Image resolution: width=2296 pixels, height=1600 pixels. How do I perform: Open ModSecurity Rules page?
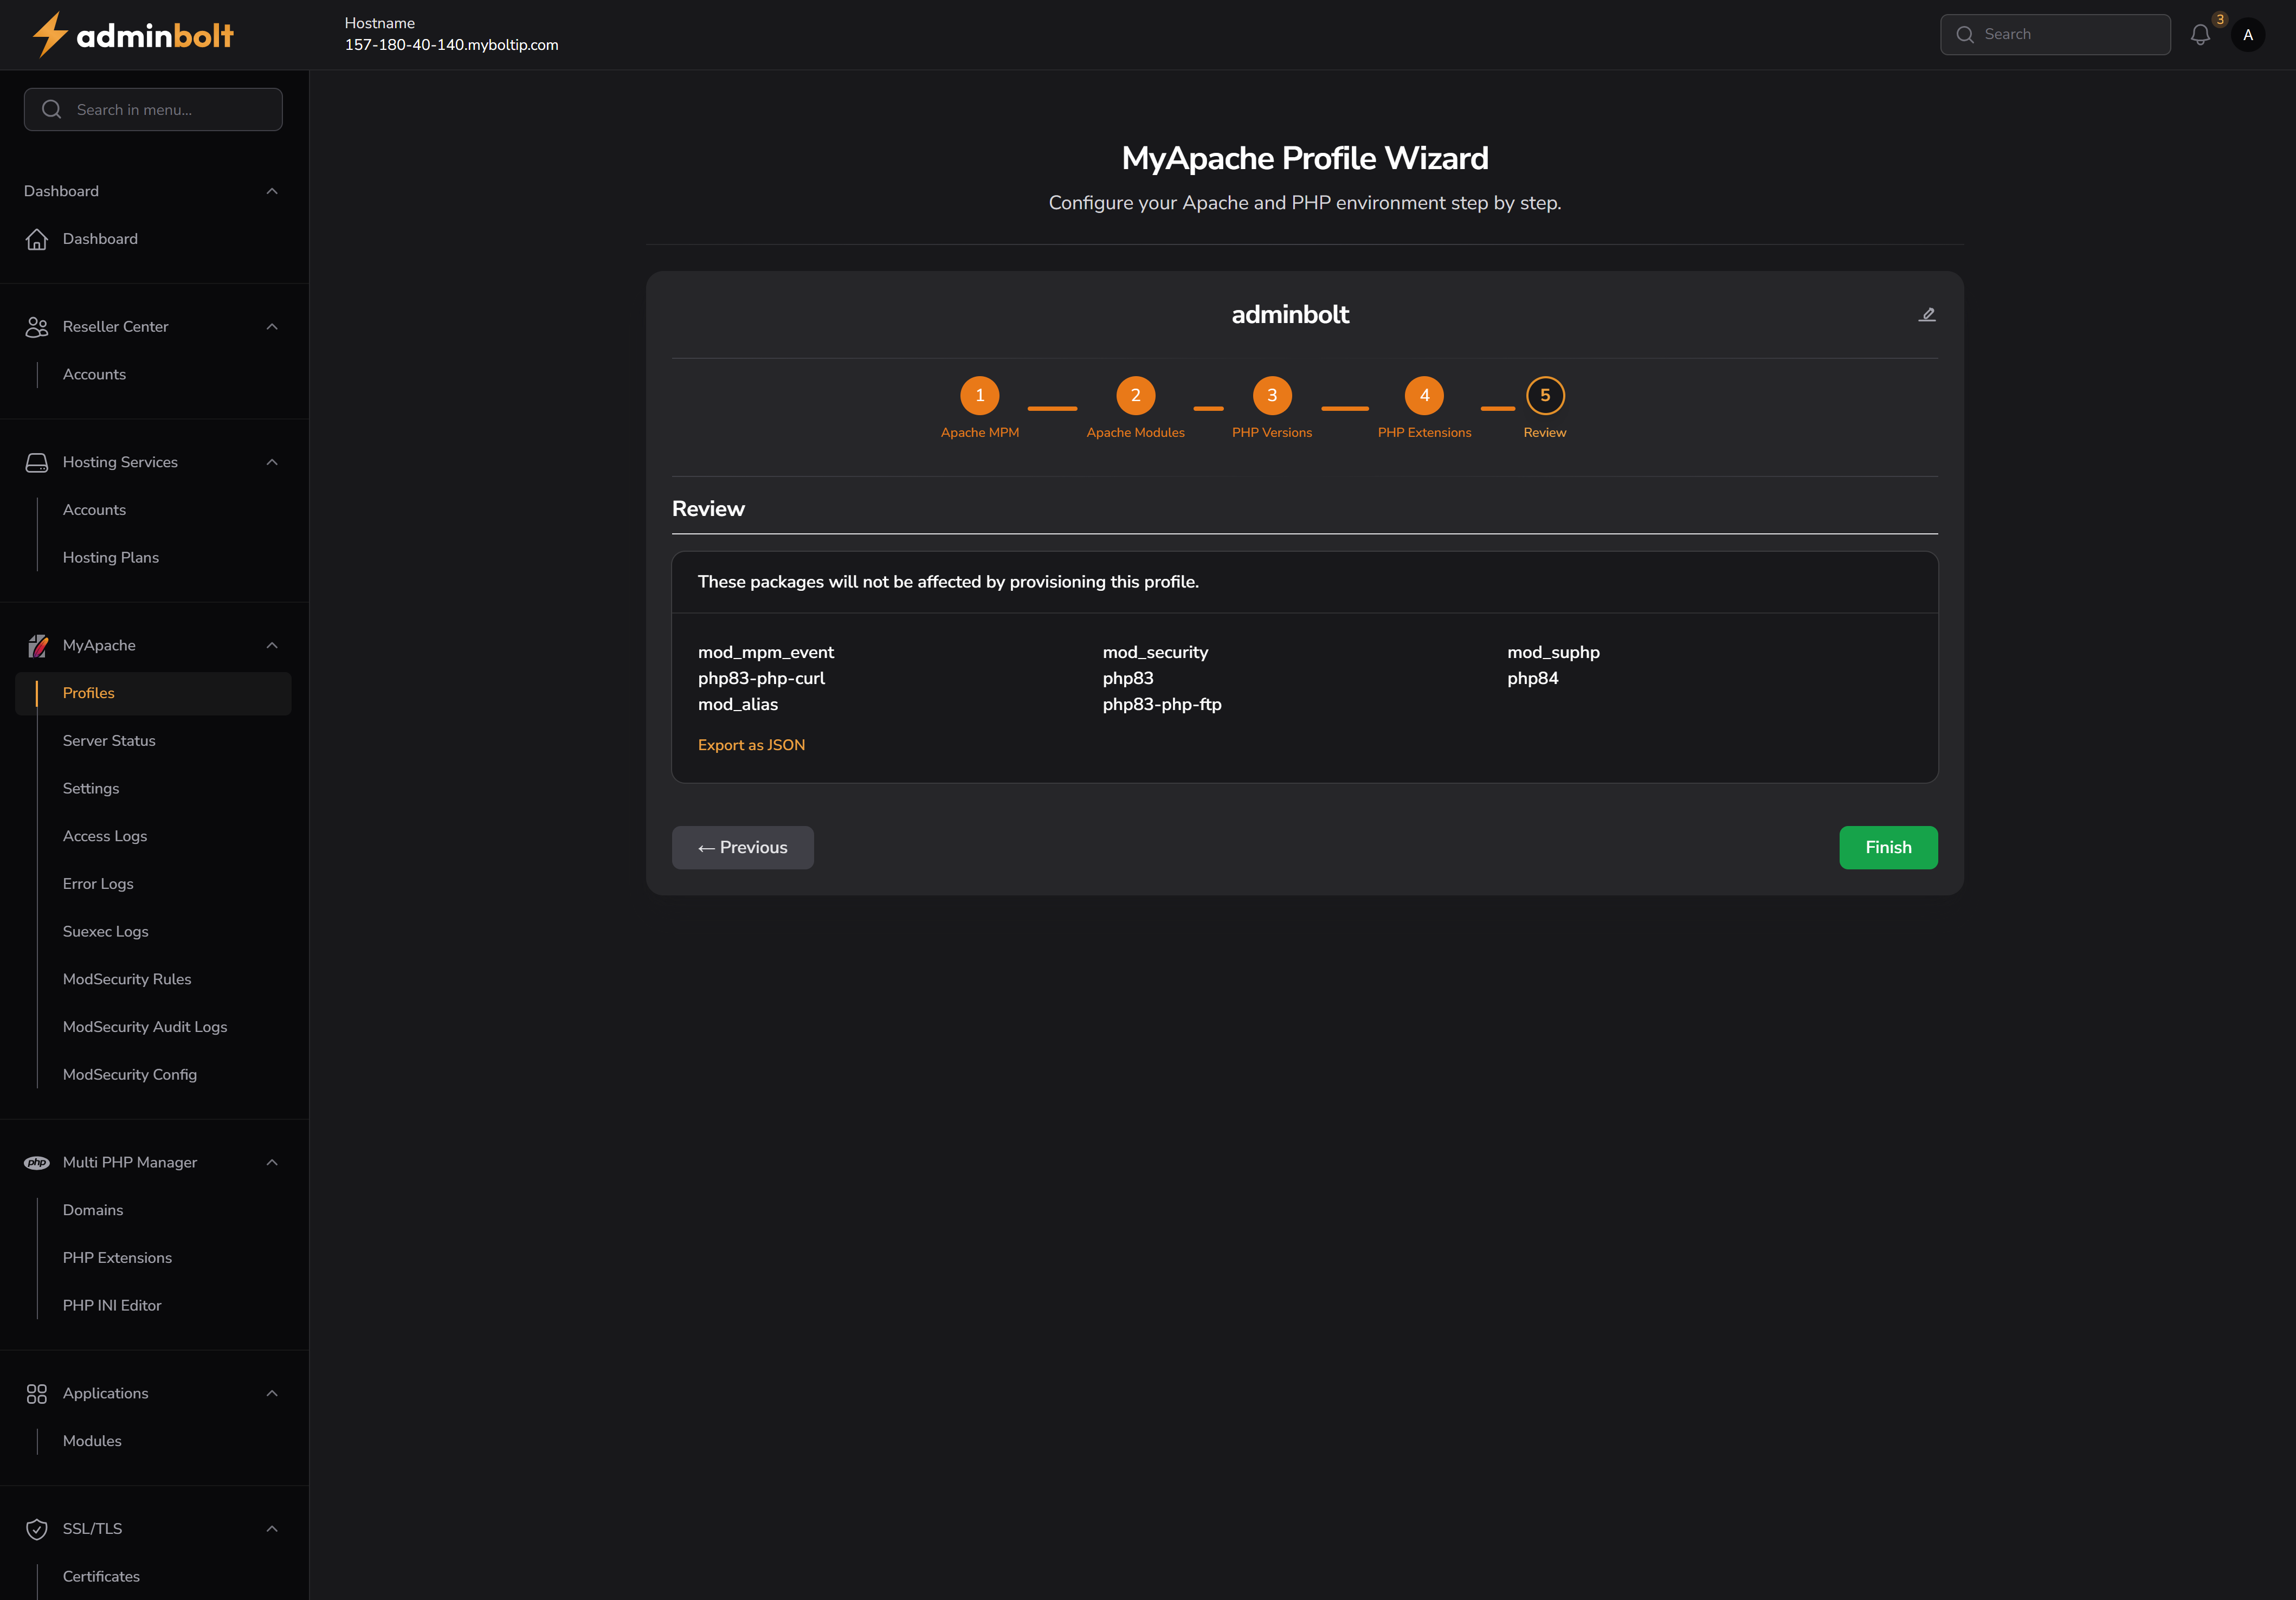coord(127,979)
